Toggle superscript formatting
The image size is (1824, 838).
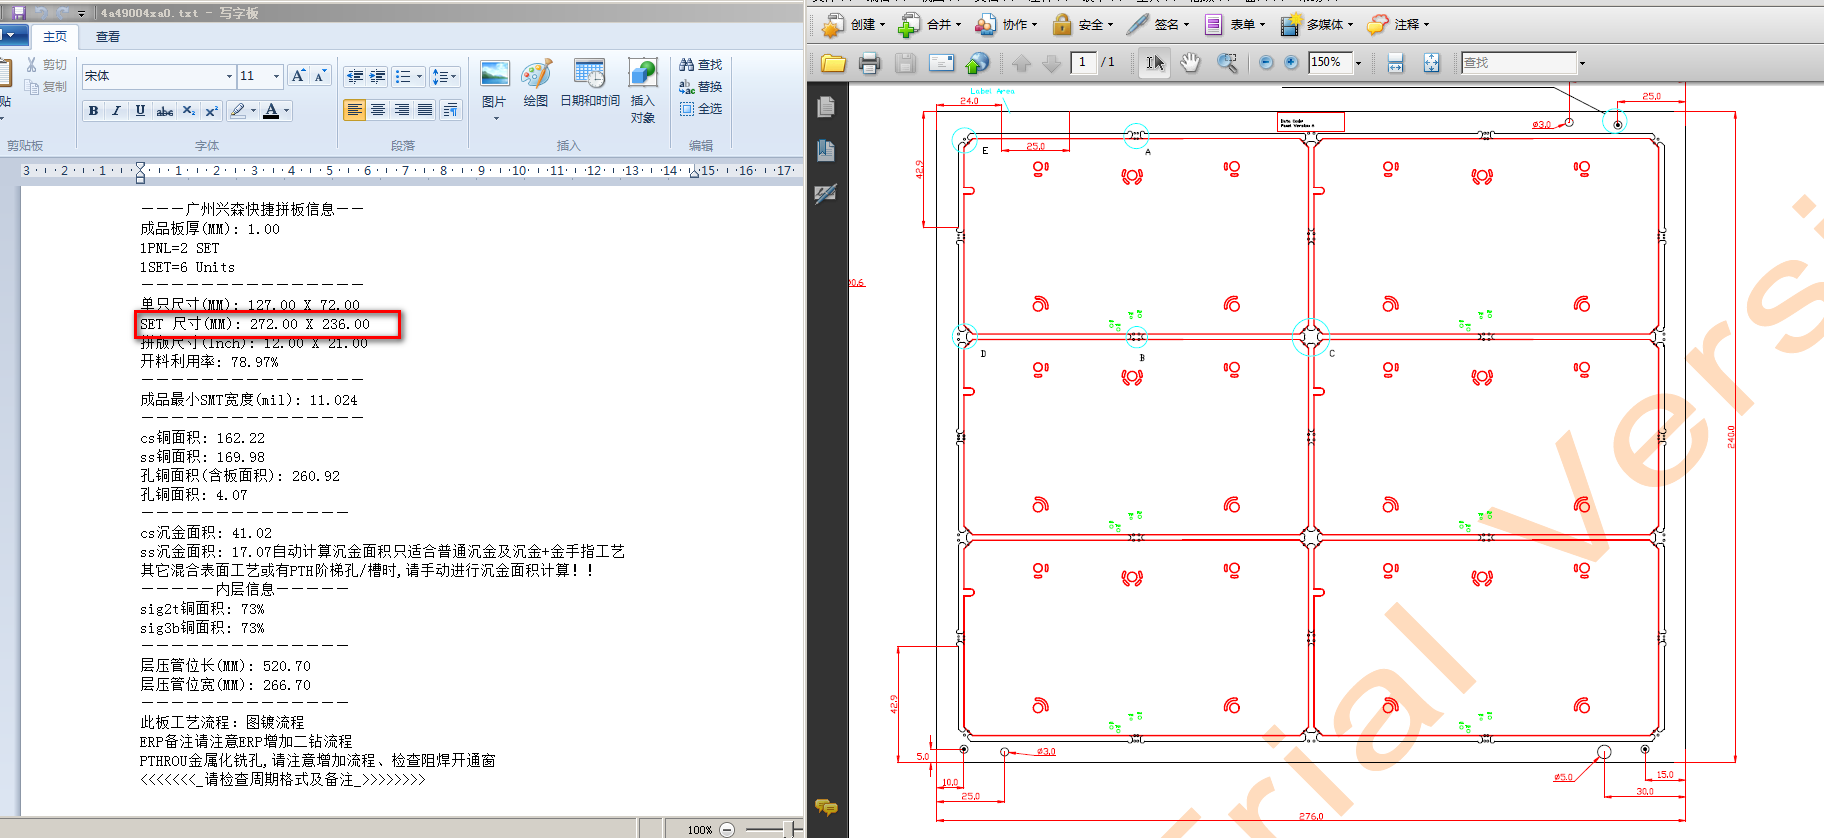tap(211, 111)
